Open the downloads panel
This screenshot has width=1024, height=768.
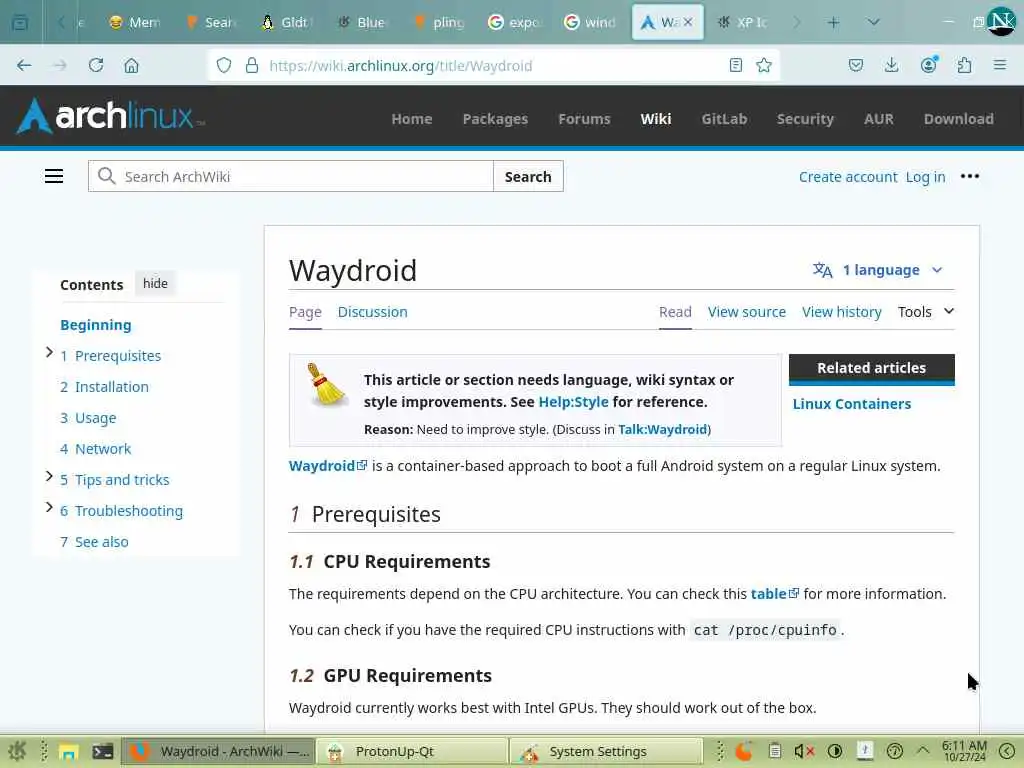click(891, 65)
